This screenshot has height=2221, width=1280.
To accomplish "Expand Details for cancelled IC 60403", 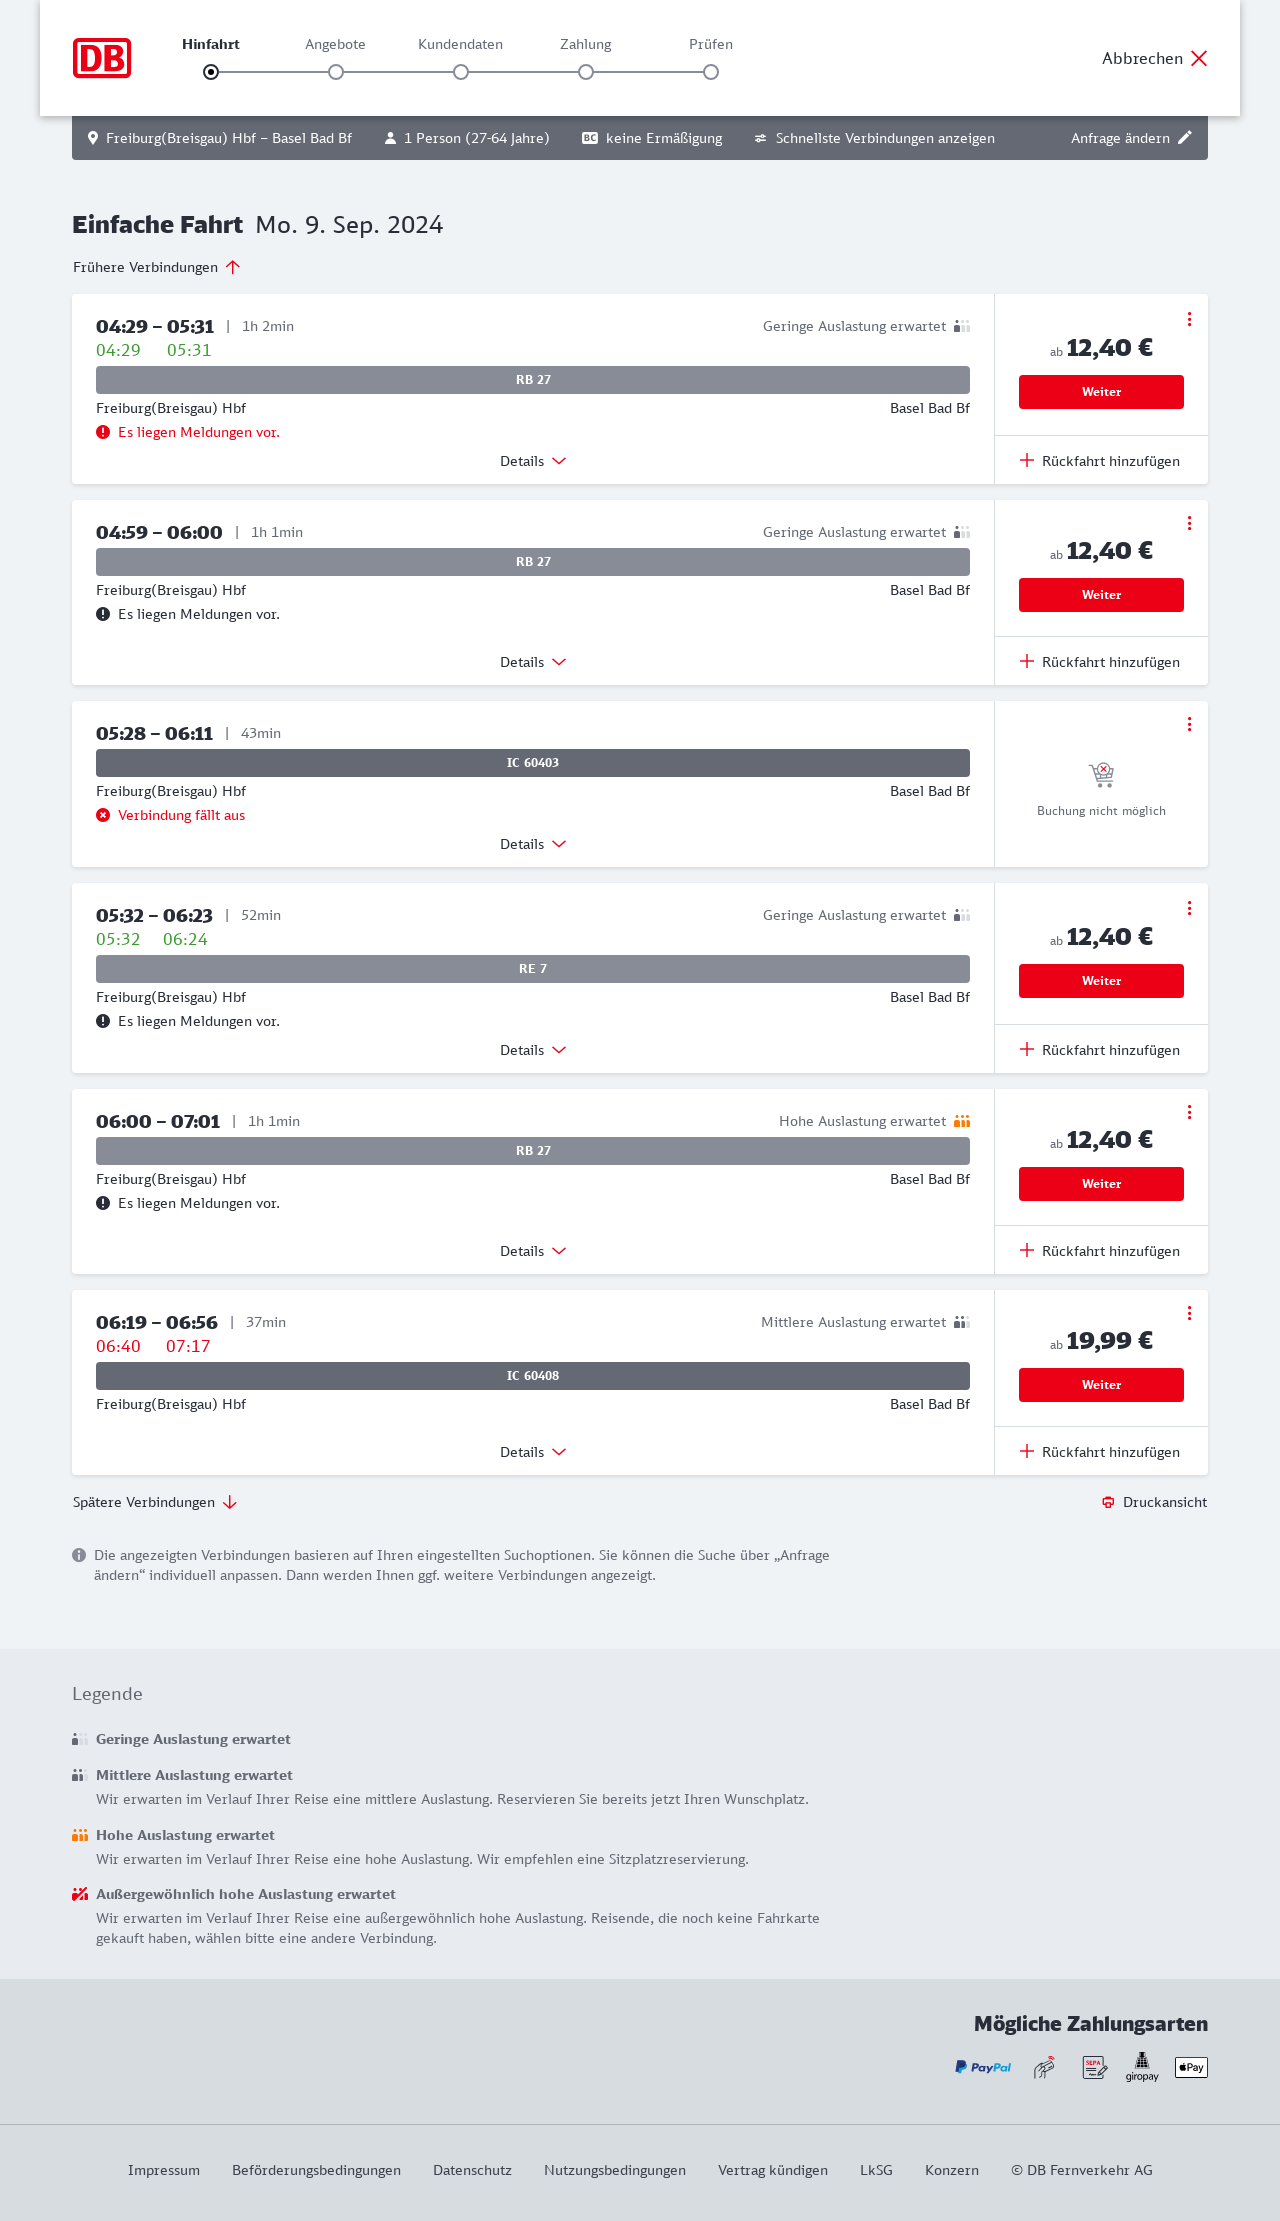I will click(533, 844).
